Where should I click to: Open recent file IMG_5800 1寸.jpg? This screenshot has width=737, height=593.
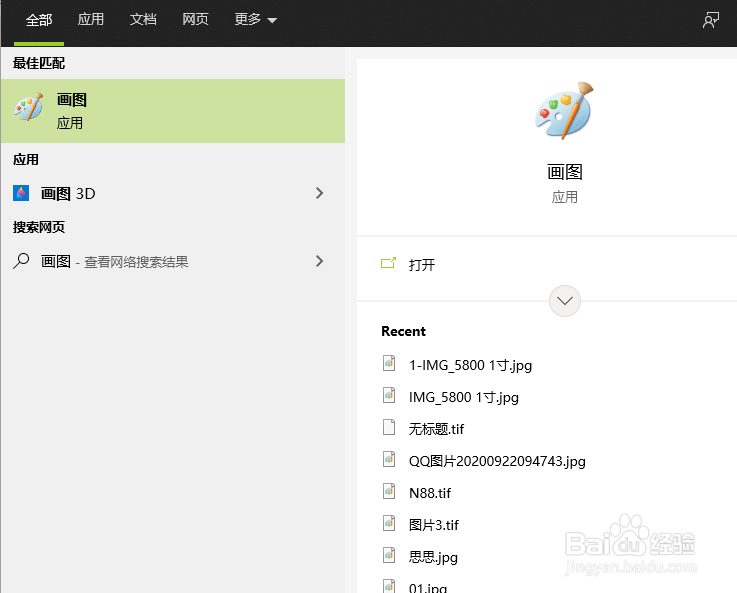click(463, 397)
